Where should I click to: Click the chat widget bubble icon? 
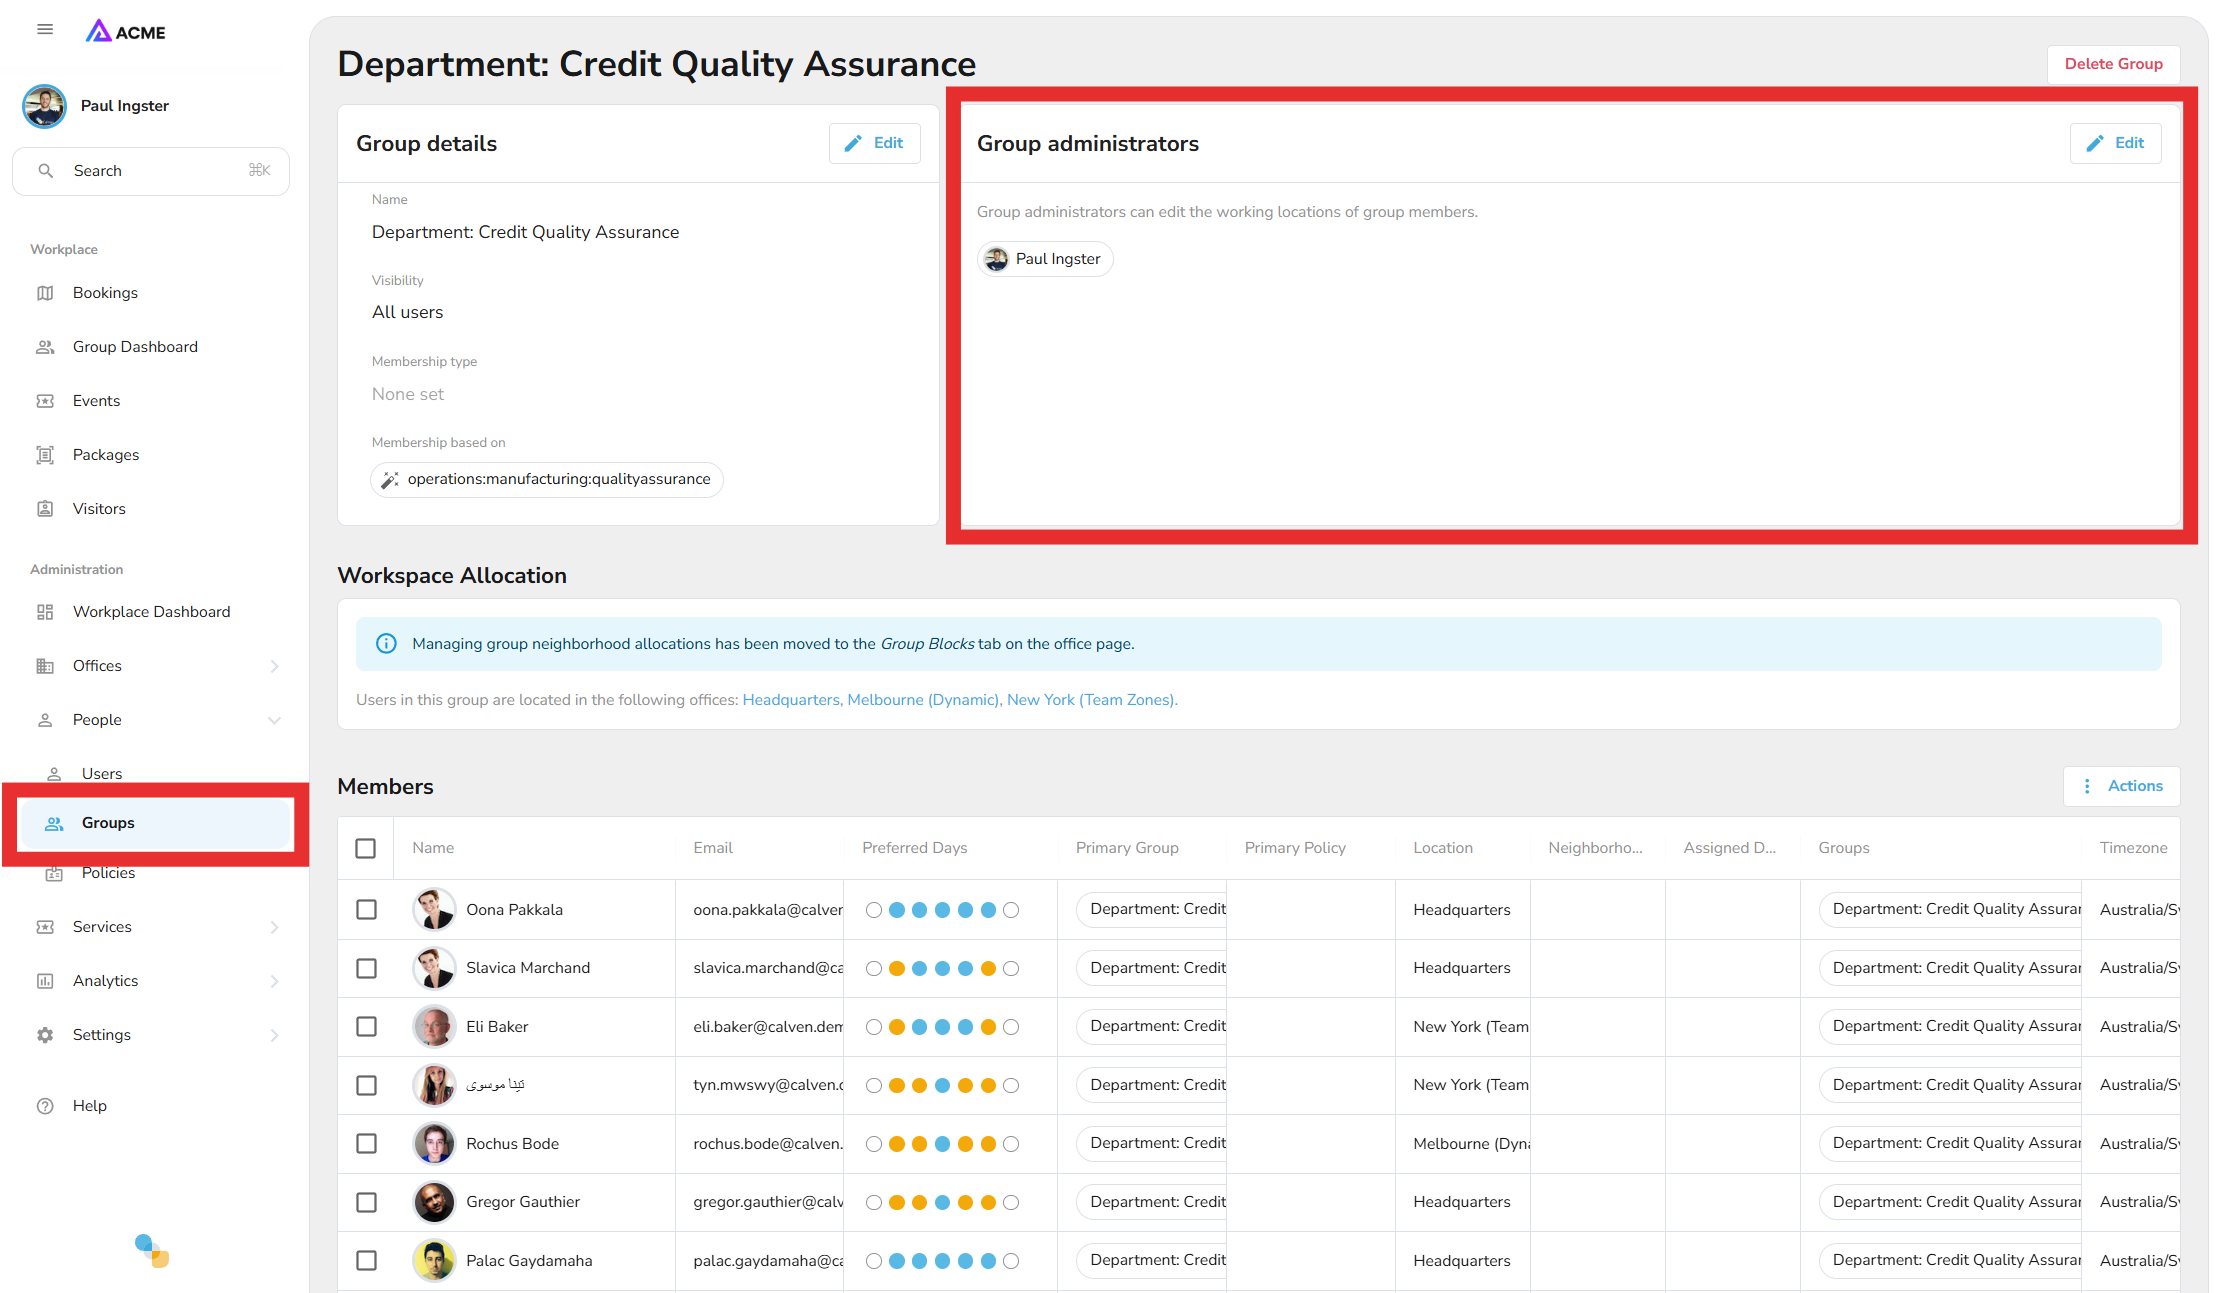click(x=152, y=1250)
